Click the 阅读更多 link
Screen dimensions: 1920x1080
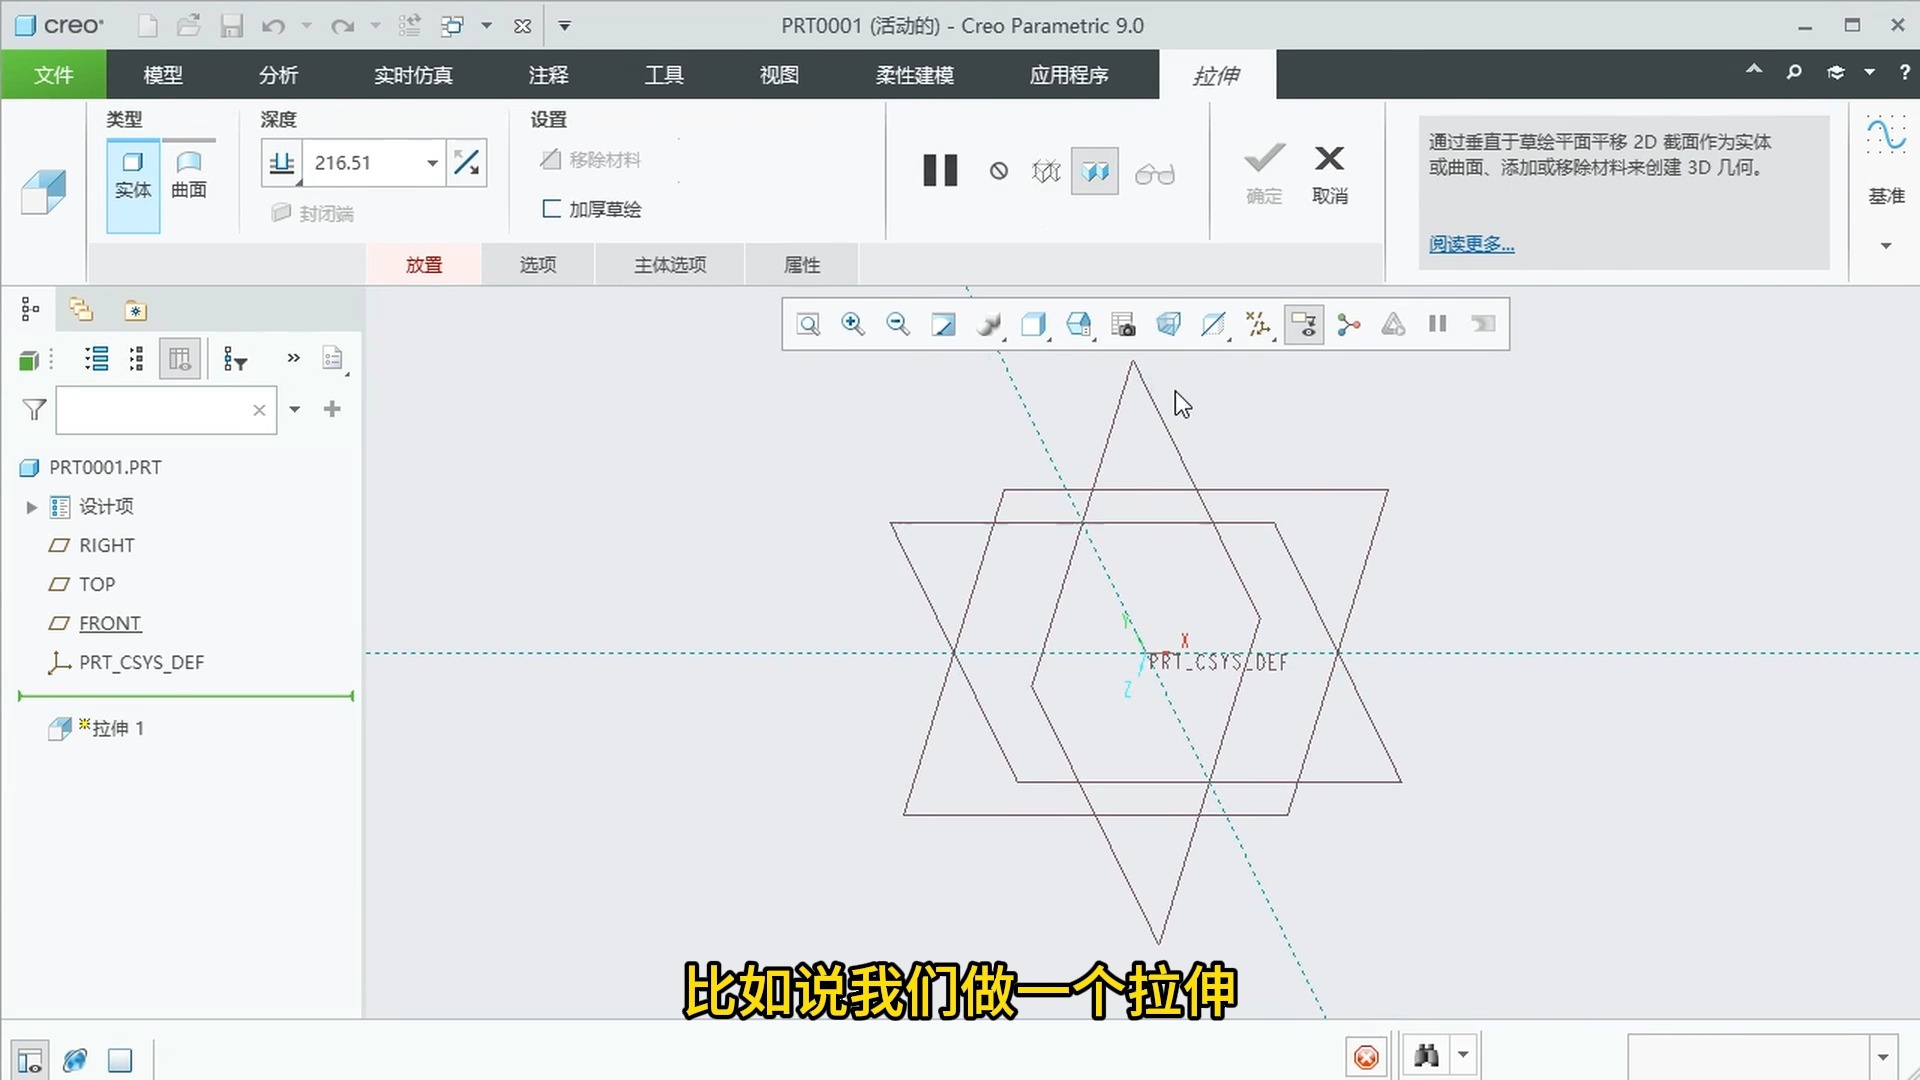pos(1471,244)
